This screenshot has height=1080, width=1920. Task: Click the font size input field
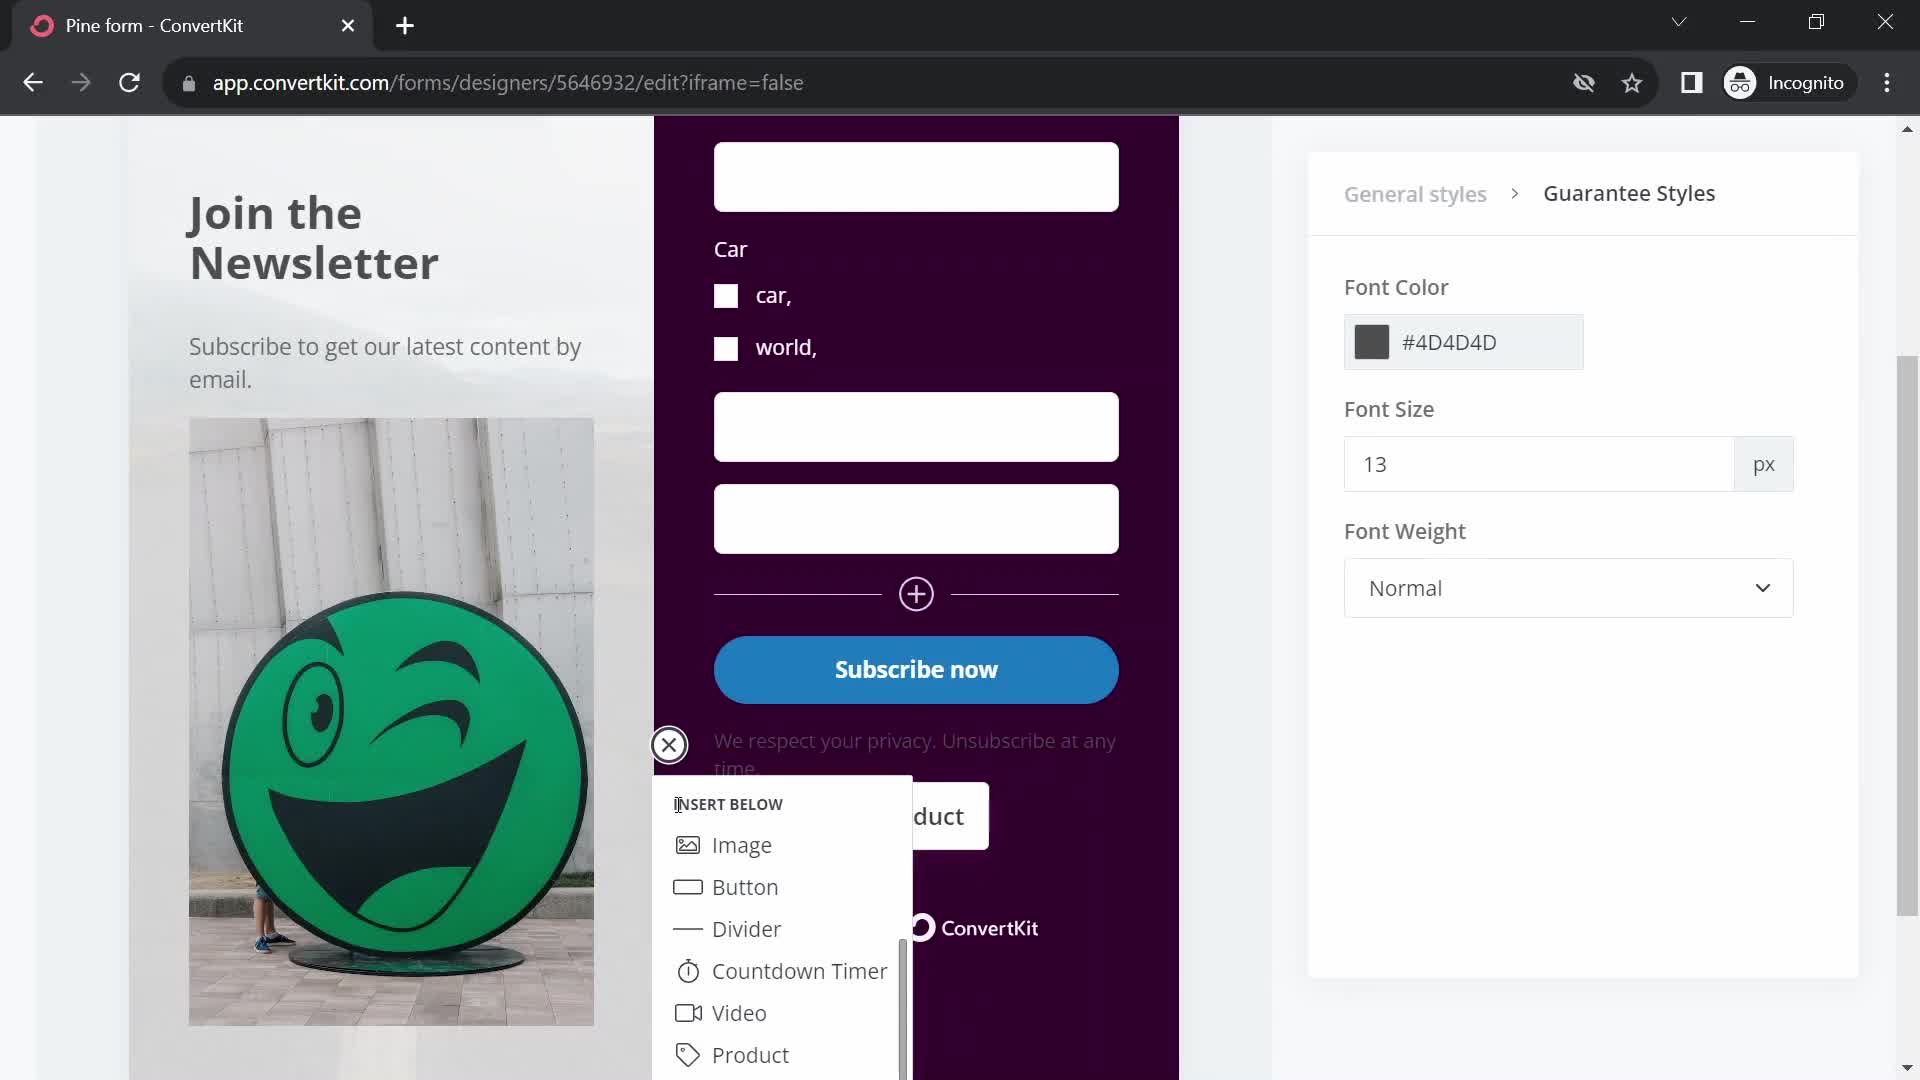tap(1540, 464)
